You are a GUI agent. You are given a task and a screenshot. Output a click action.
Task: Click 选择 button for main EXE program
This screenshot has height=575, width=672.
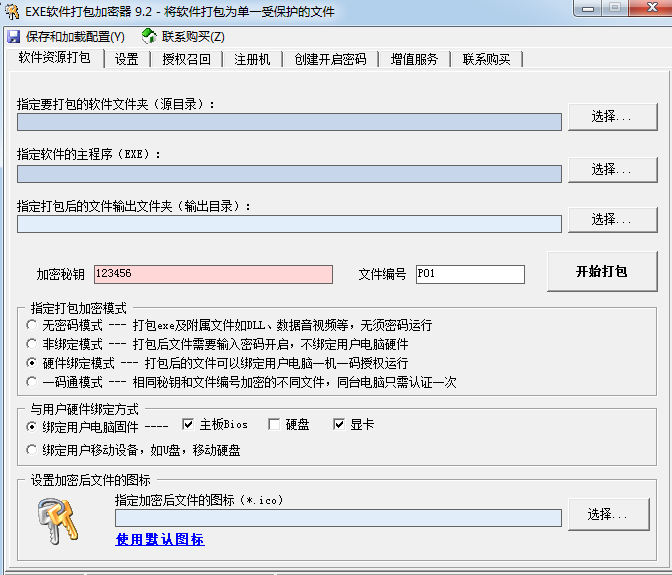[x=612, y=170]
